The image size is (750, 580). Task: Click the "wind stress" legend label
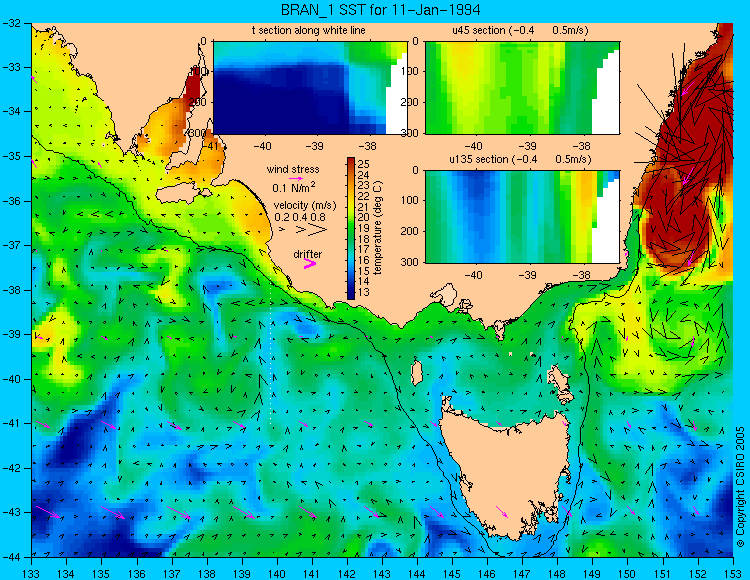coord(293,169)
